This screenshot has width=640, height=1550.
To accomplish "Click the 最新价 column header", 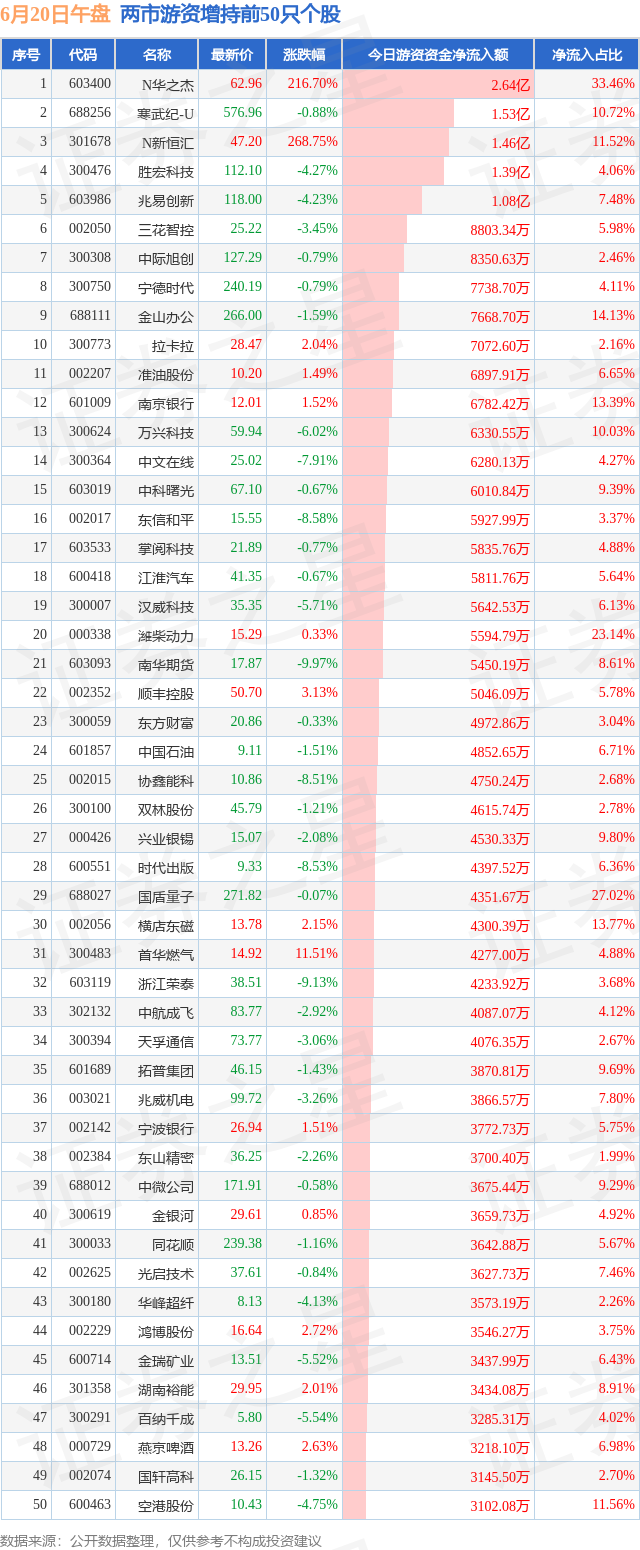I will coord(232,55).
